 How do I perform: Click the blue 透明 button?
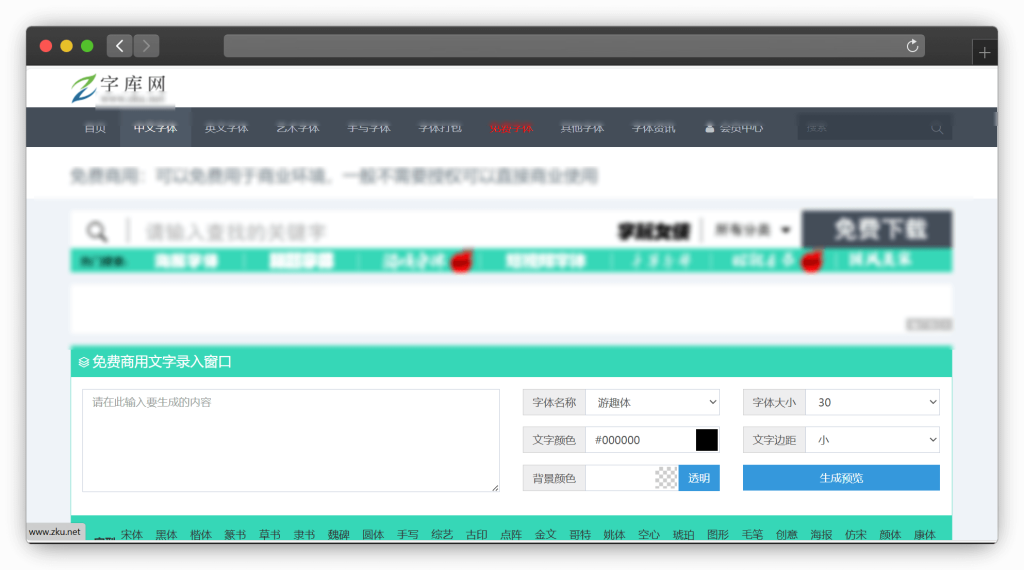tap(699, 478)
